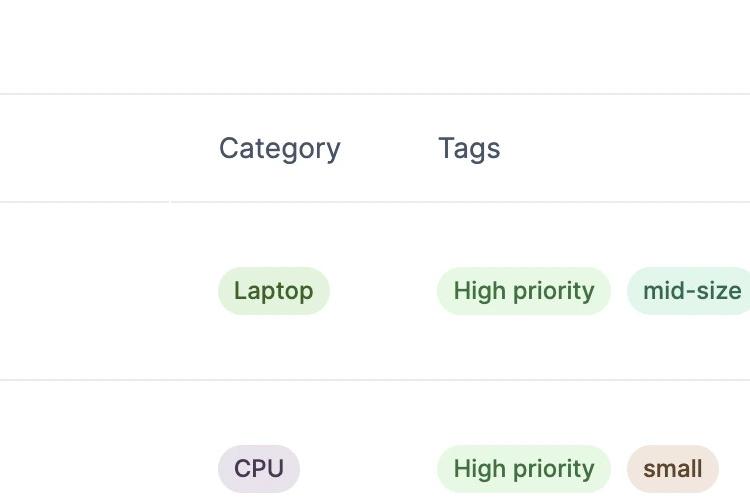Image resolution: width=750 pixels, height=500 pixels.
Task: Click High priority tag in Laptop row
Action: point(524,291)
